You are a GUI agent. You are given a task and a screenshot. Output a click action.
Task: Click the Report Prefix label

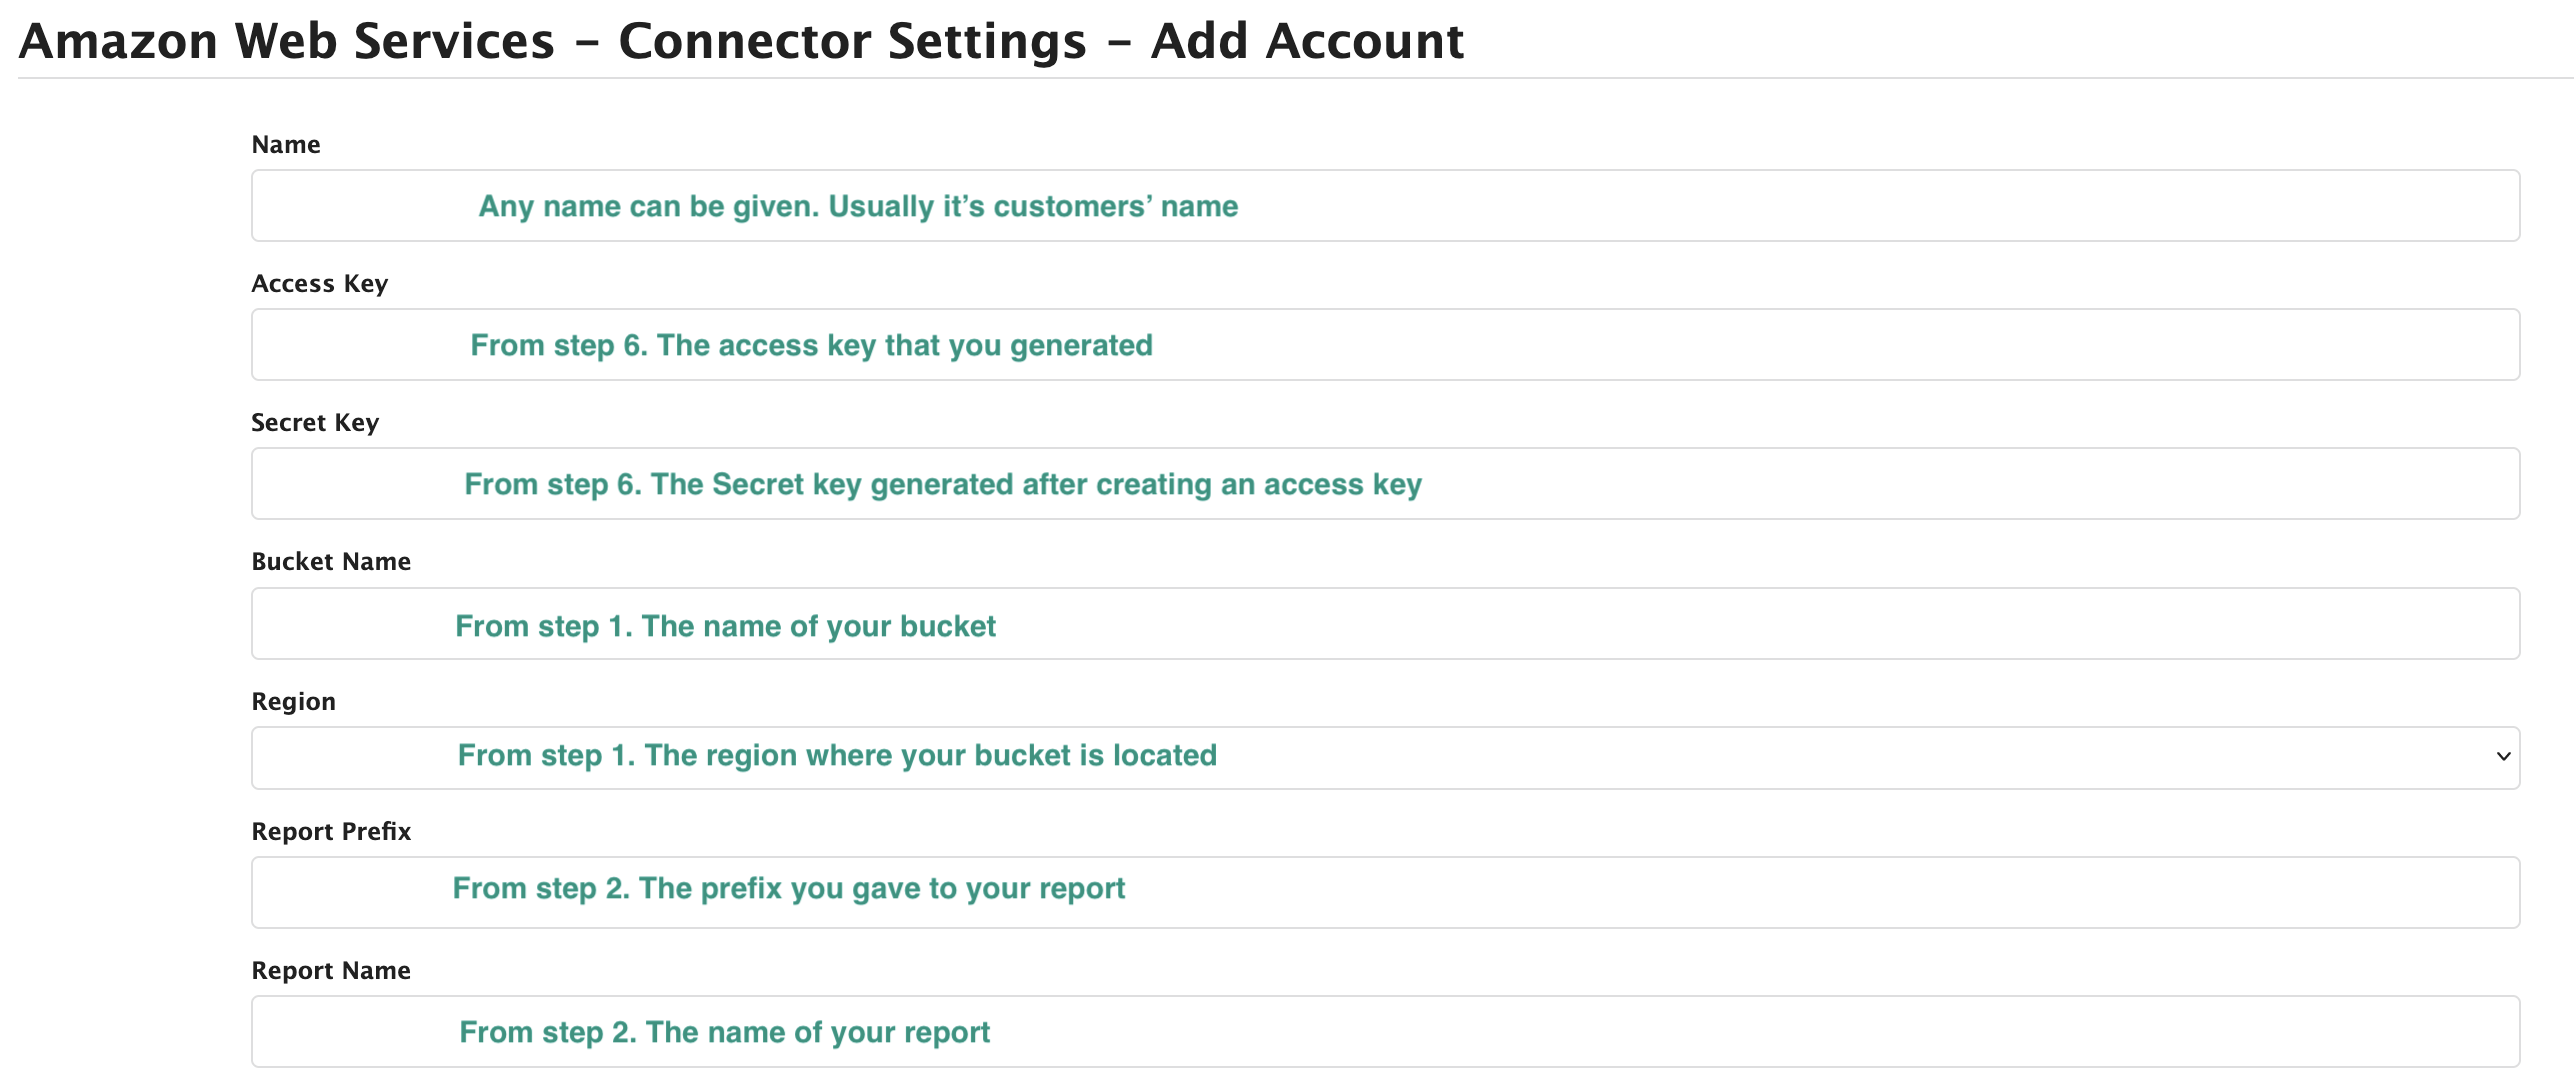pos(330,831)
